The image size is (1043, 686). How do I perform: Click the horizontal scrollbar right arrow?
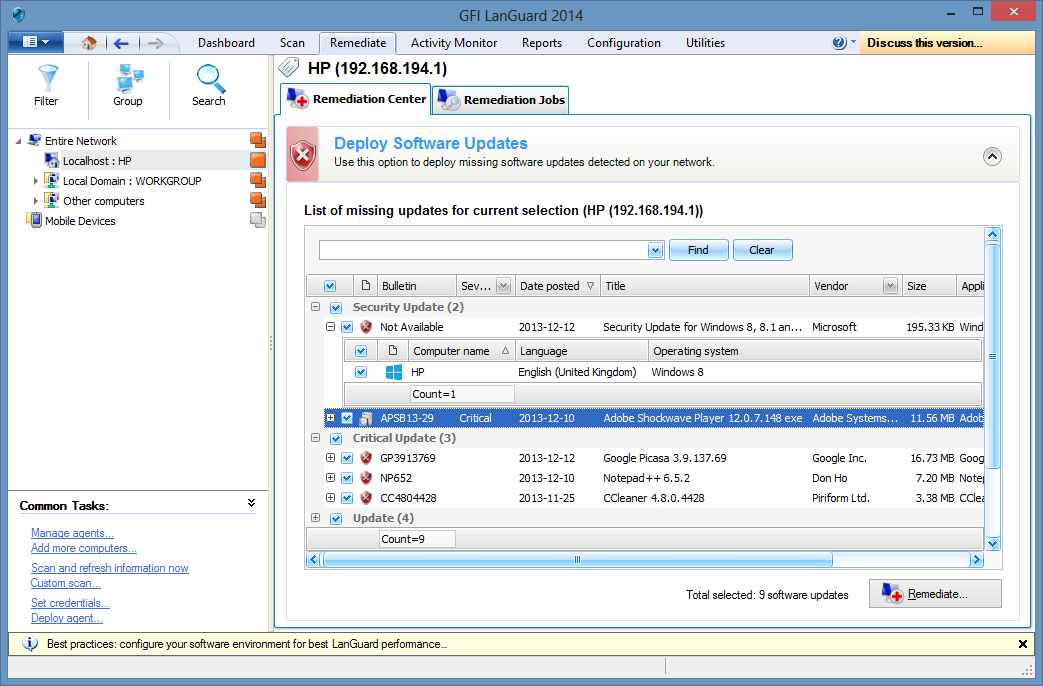[976, 560]
